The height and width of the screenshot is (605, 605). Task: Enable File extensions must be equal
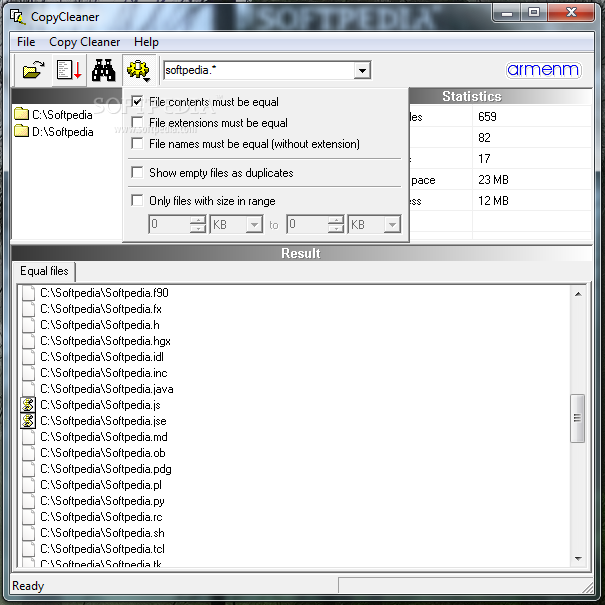point(137,123)
